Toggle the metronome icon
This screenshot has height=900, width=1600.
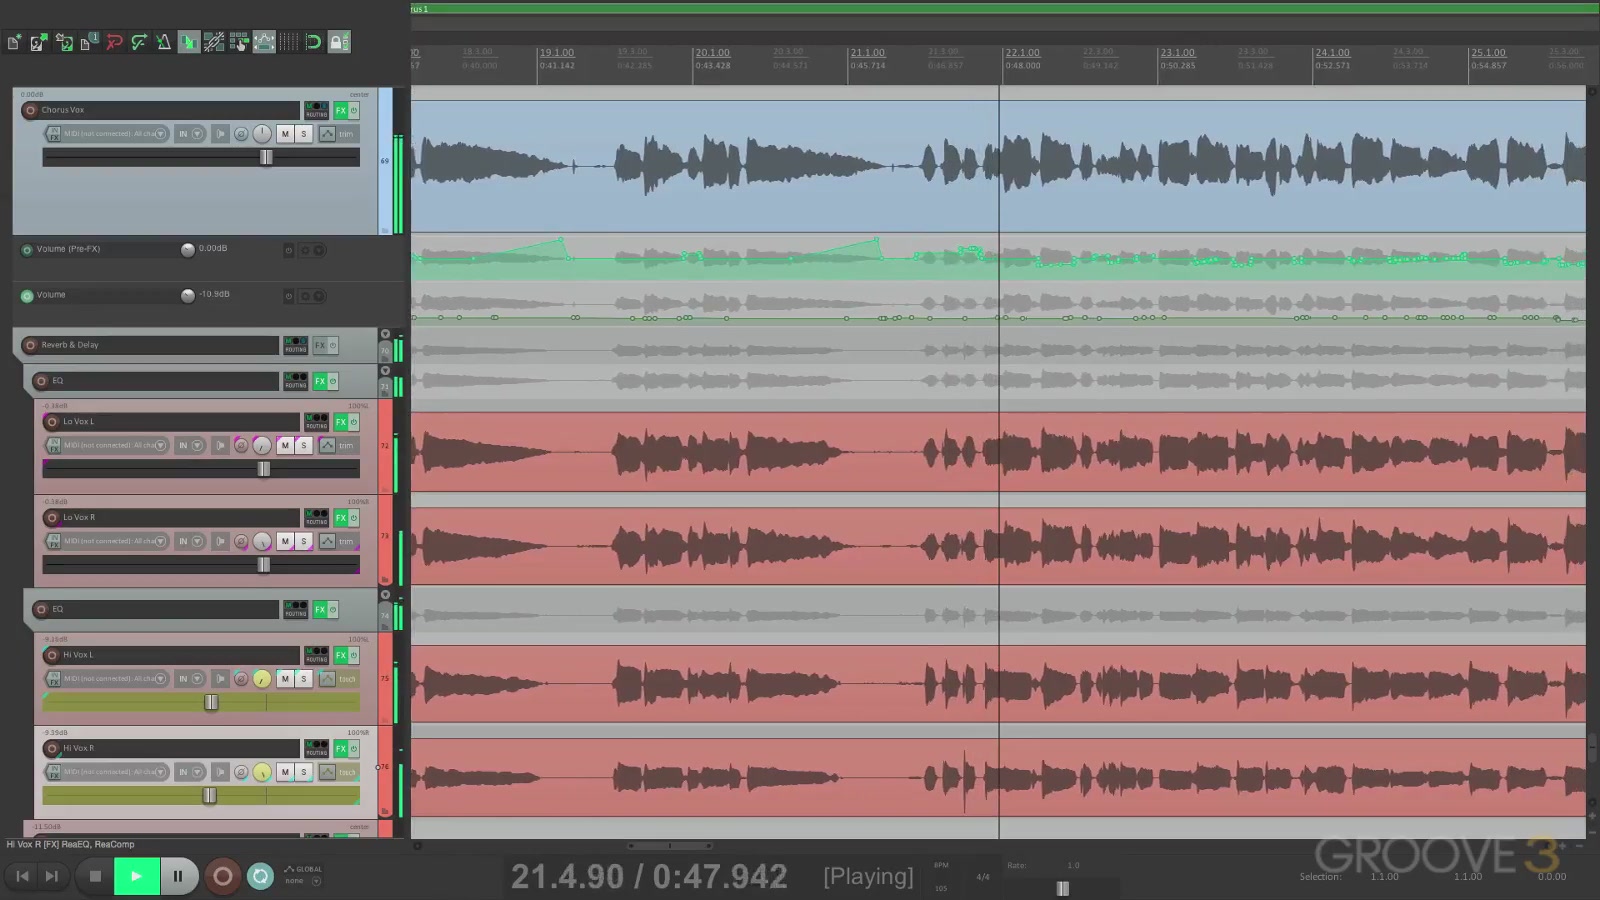pyautogui.click(x=164, y=42)
